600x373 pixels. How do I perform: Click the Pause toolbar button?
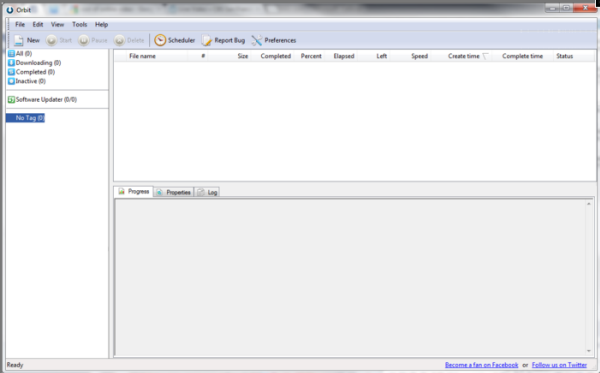click(93, 40)
